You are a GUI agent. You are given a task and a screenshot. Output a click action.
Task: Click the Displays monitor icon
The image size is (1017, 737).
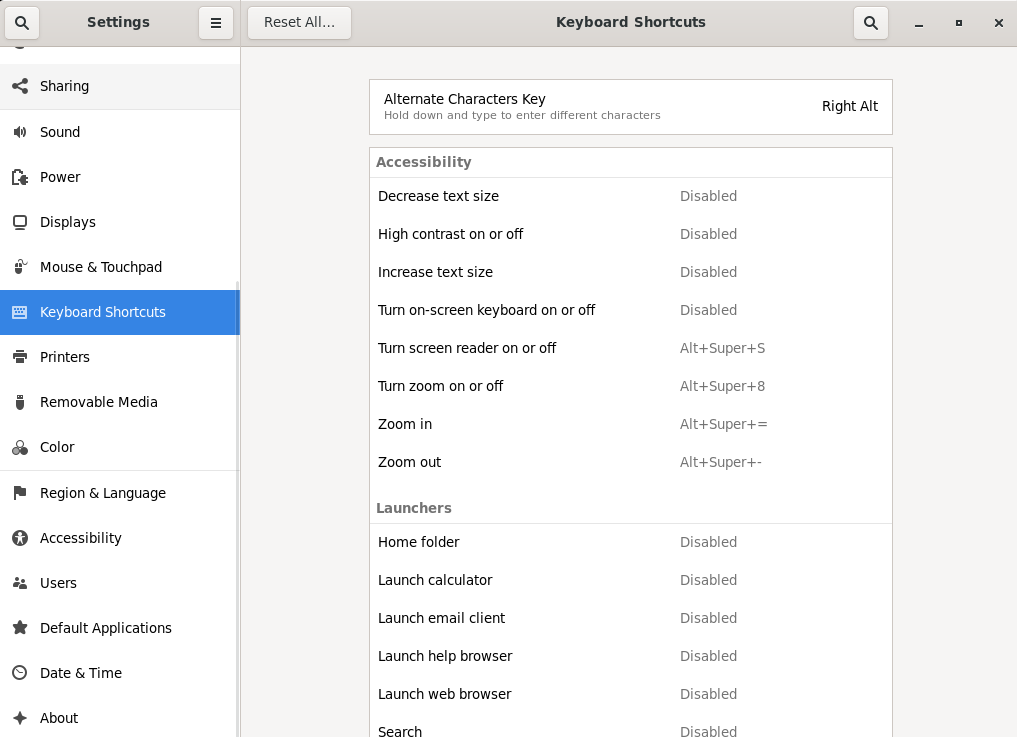20,222
